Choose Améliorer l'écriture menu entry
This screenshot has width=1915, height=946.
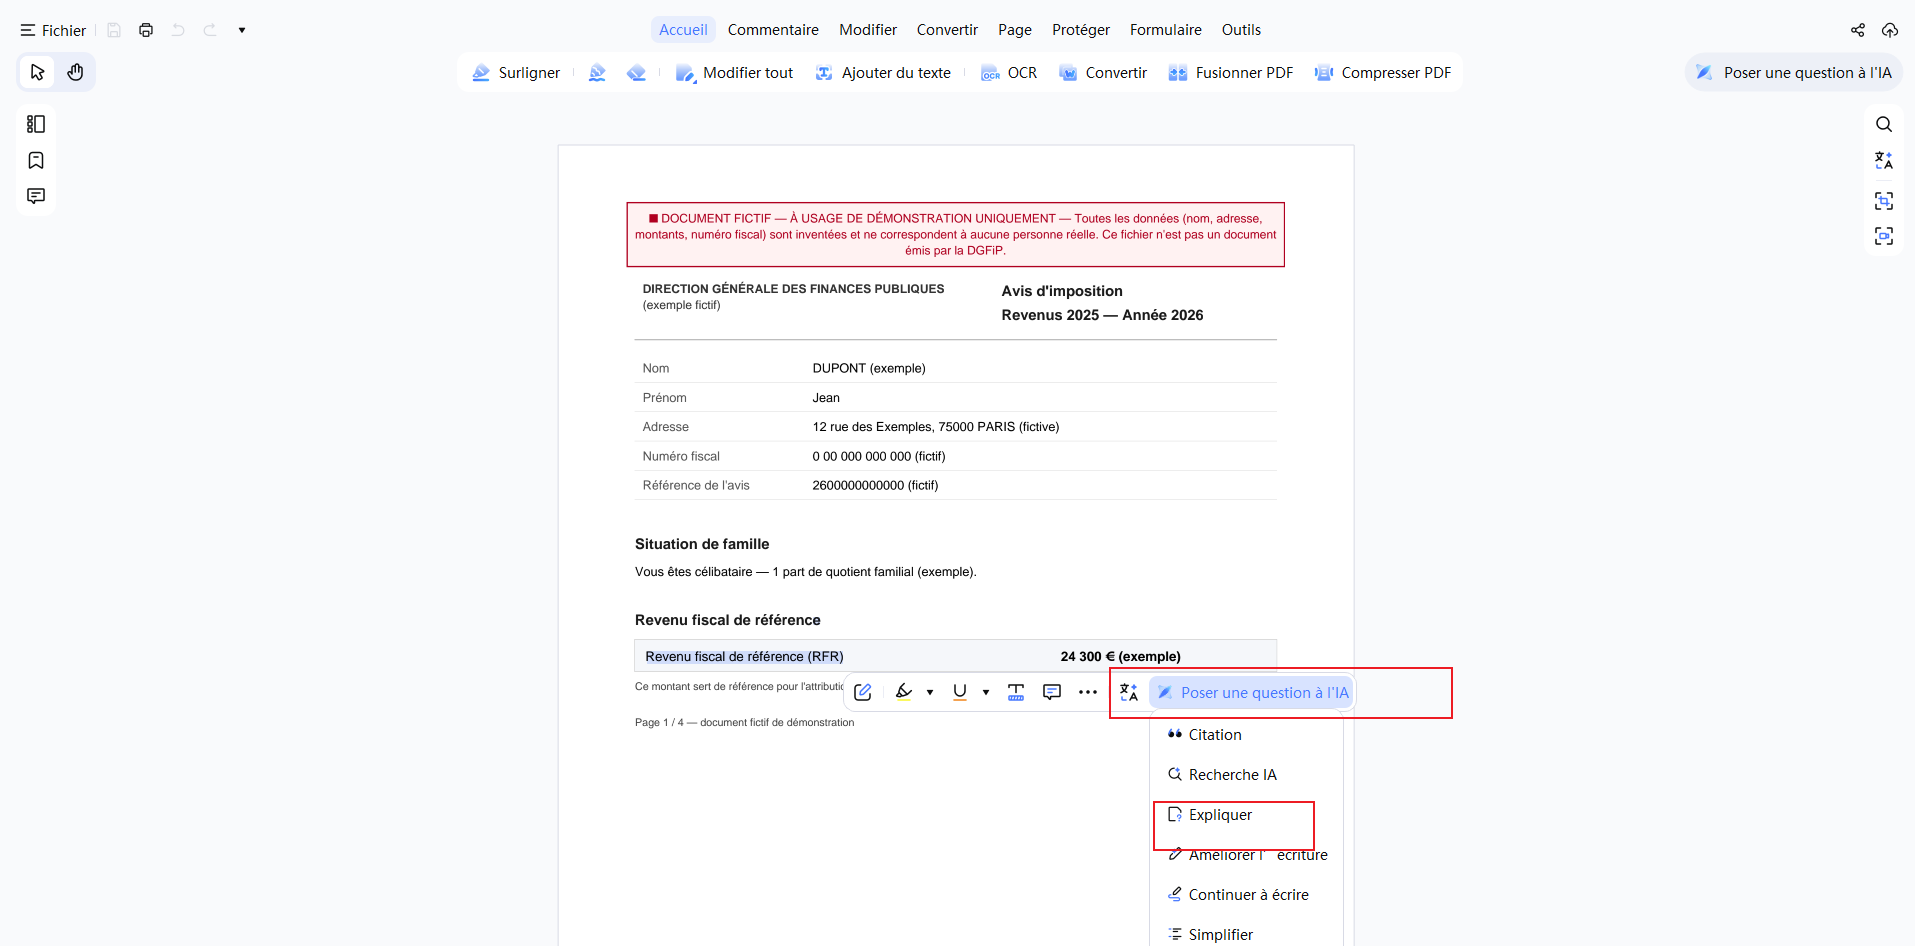pos(1246,855)
